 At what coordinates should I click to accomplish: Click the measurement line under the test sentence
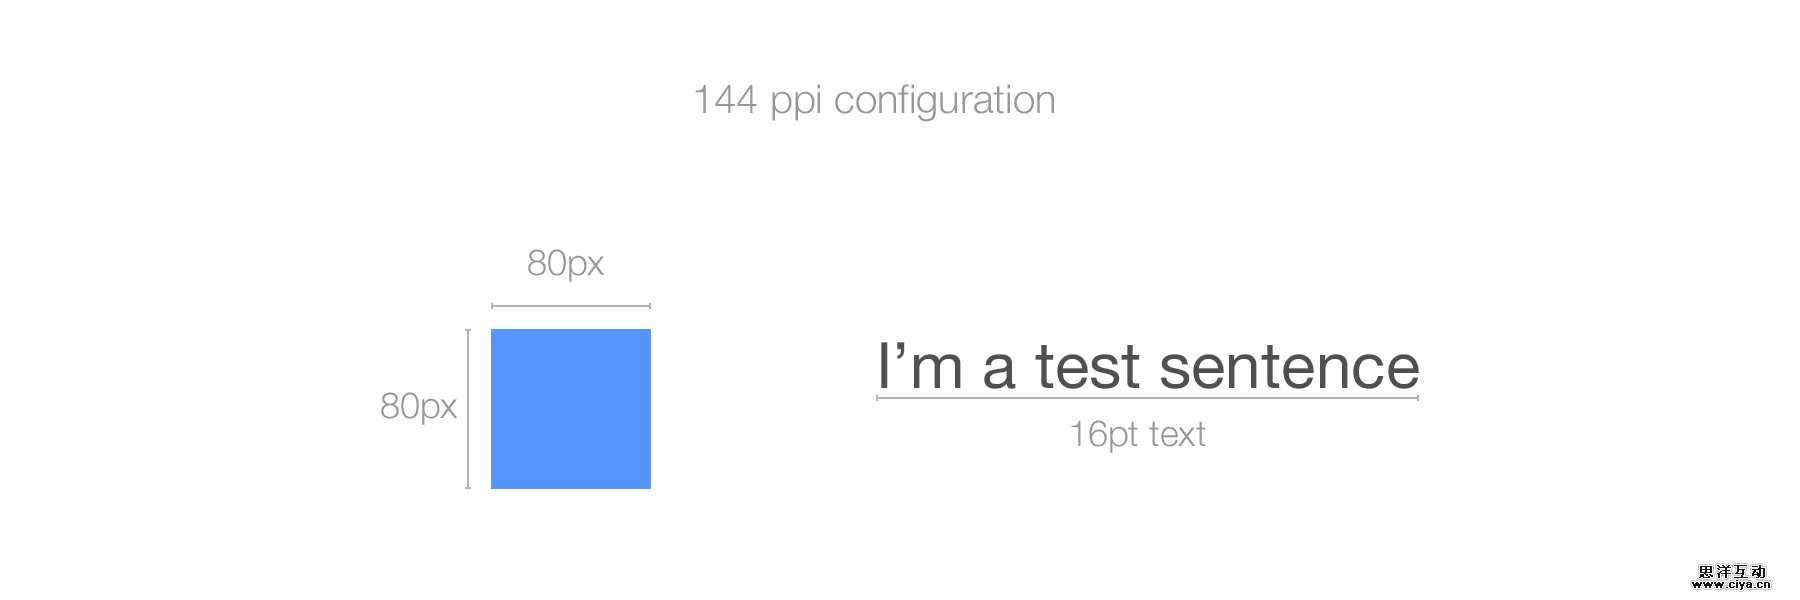pyautogui.click(x=1147, y=398)
